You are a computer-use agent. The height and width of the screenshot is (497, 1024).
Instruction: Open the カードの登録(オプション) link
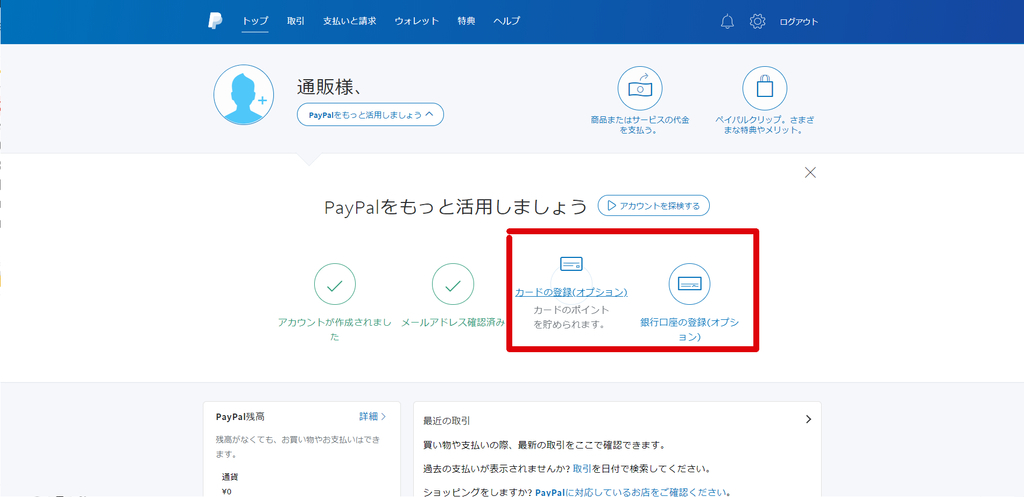(x=571, y=292)
